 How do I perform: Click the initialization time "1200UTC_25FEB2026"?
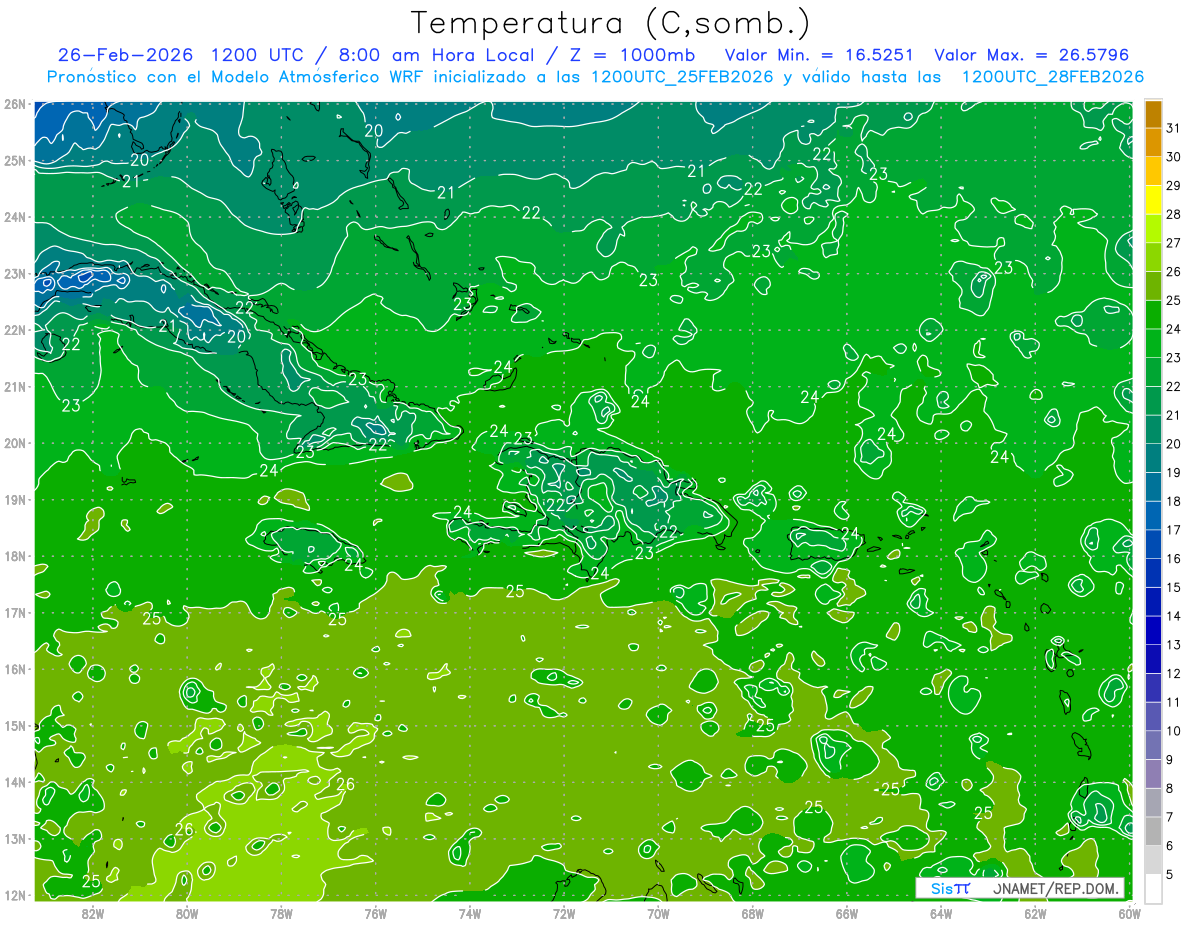coord(682,77)
